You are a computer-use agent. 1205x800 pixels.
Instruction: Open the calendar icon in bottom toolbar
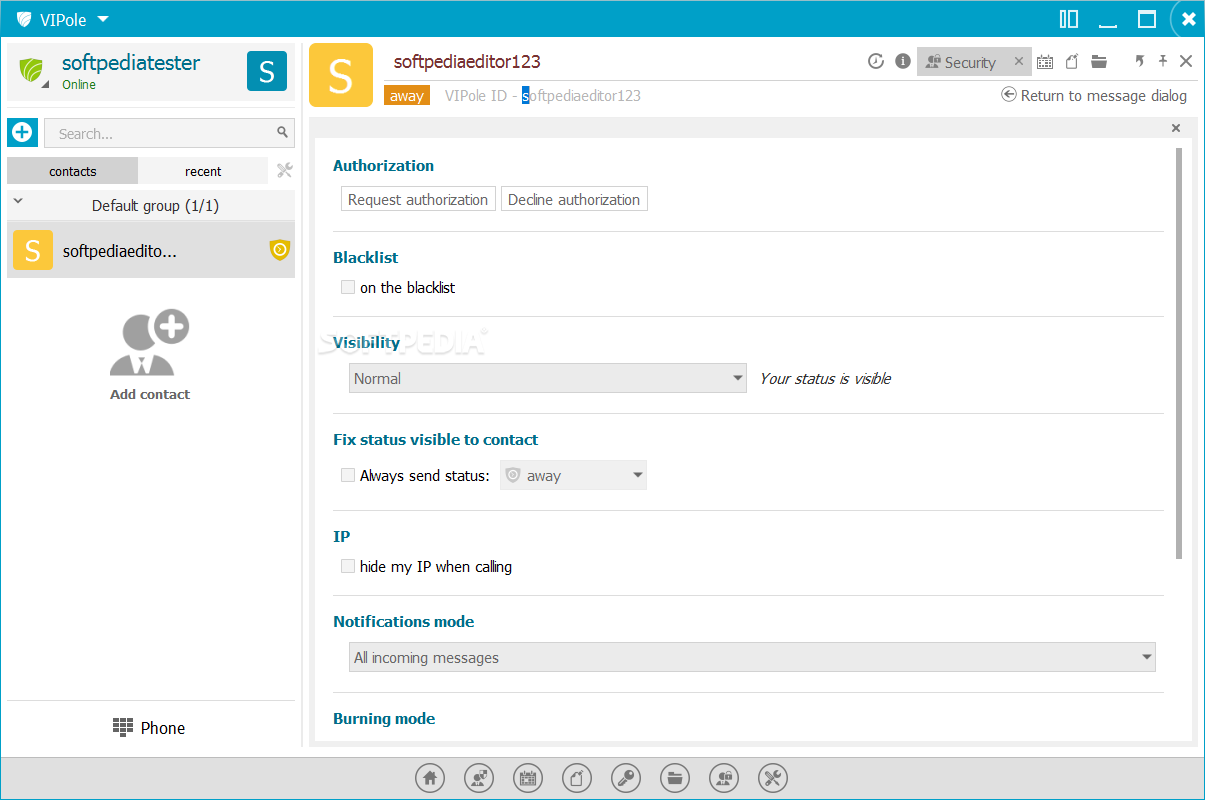528,778
